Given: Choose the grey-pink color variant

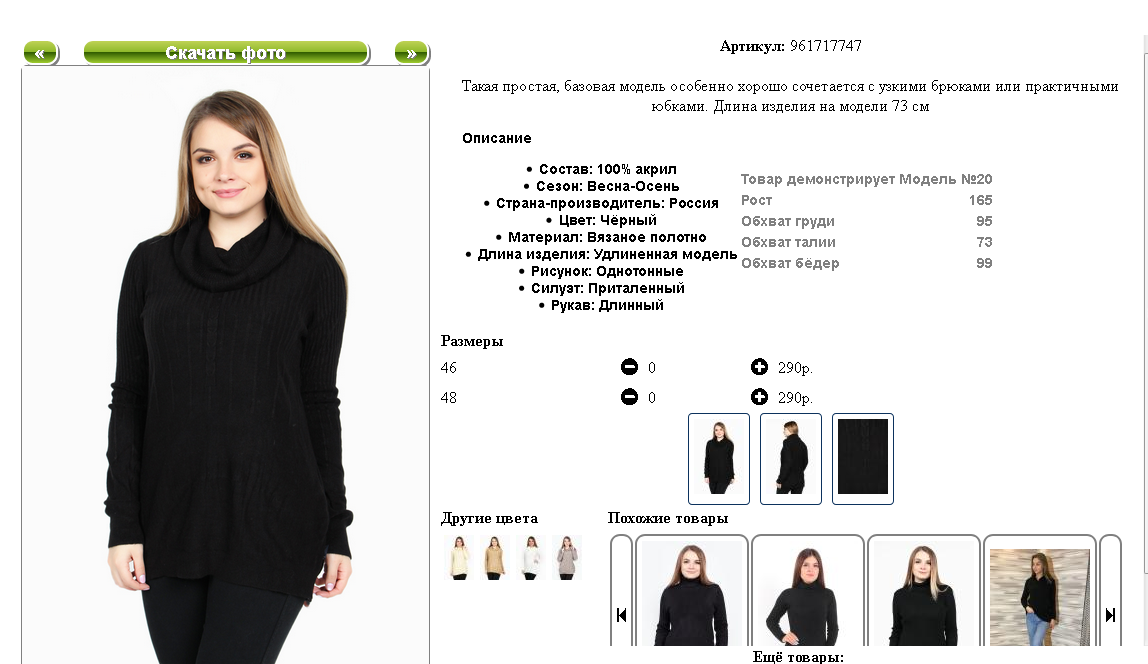Looking at the screenshot, I should 567,557.
